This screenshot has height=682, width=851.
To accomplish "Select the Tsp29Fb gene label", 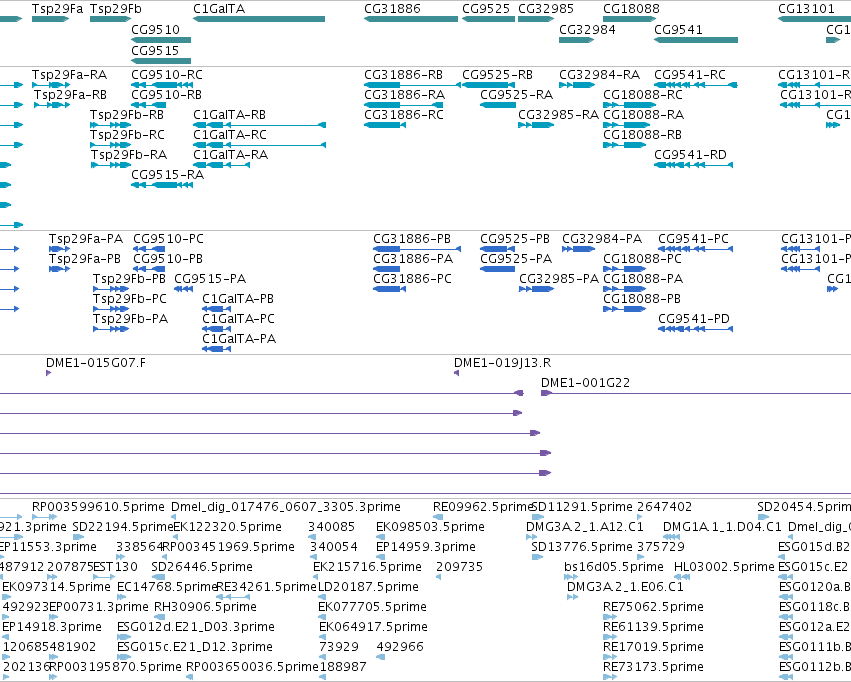I will [x=116, y=9].
